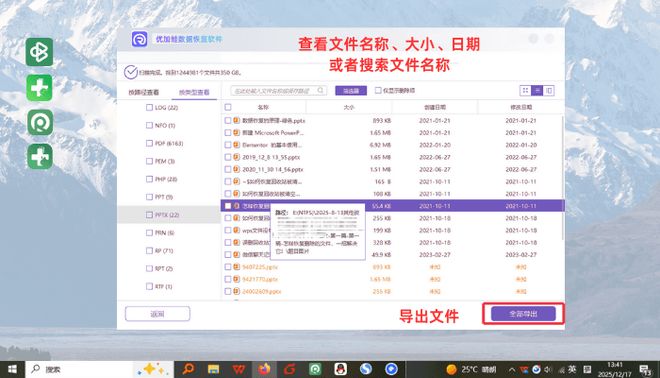Click the scan complete checkmark icon
660x378 pixels.
(x=131, y=72)
